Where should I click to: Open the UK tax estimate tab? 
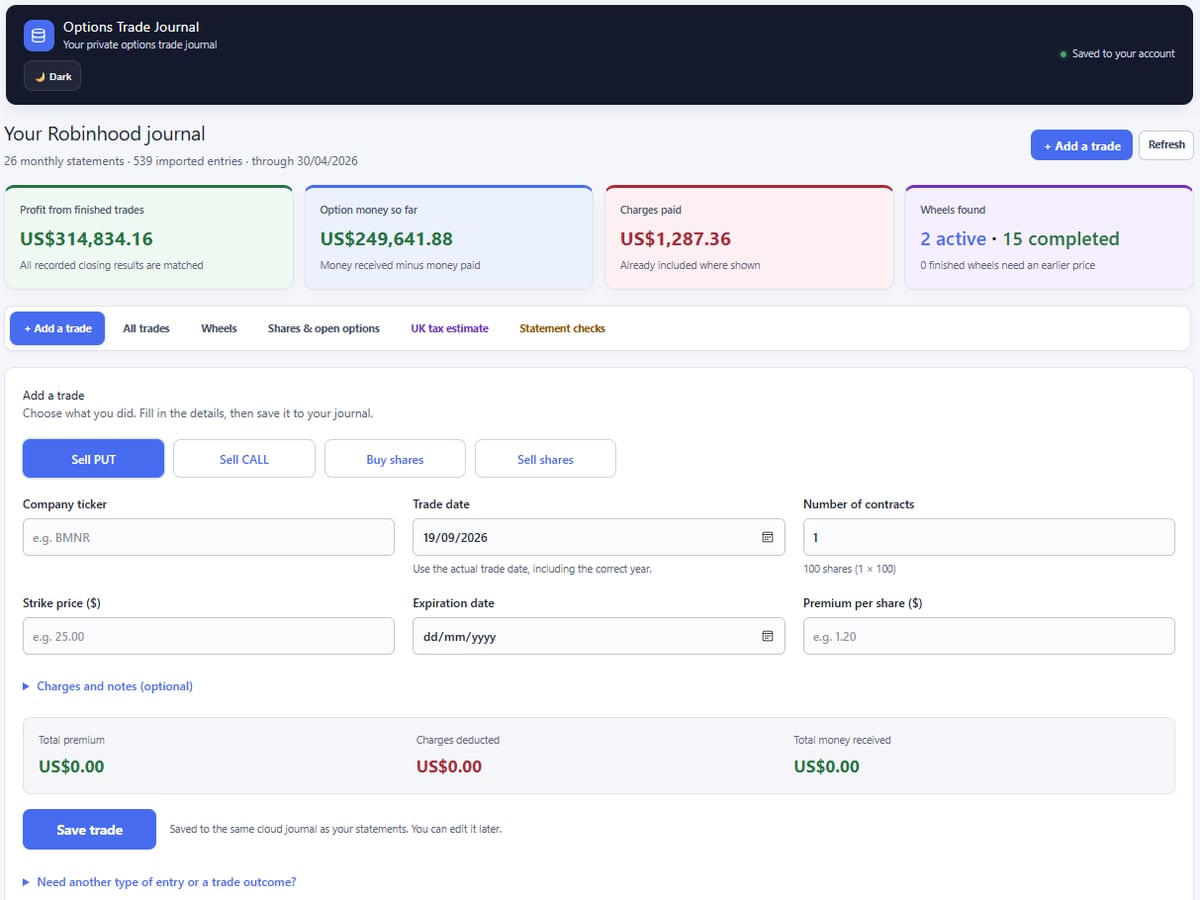[450, 328]
